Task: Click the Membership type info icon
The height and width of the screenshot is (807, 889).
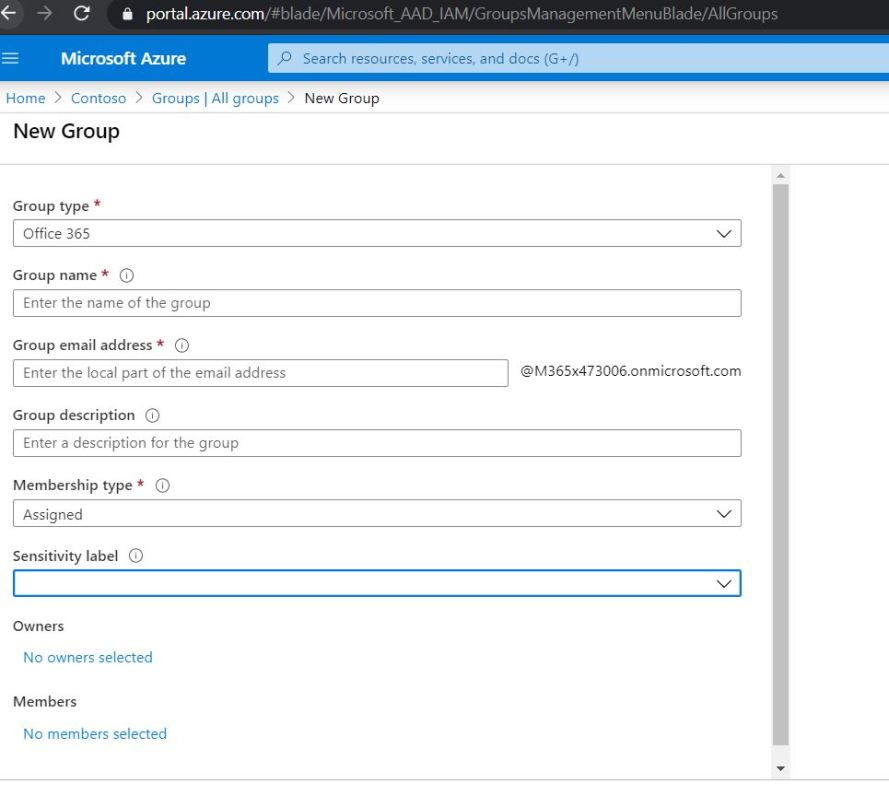Action: (162, 485)
